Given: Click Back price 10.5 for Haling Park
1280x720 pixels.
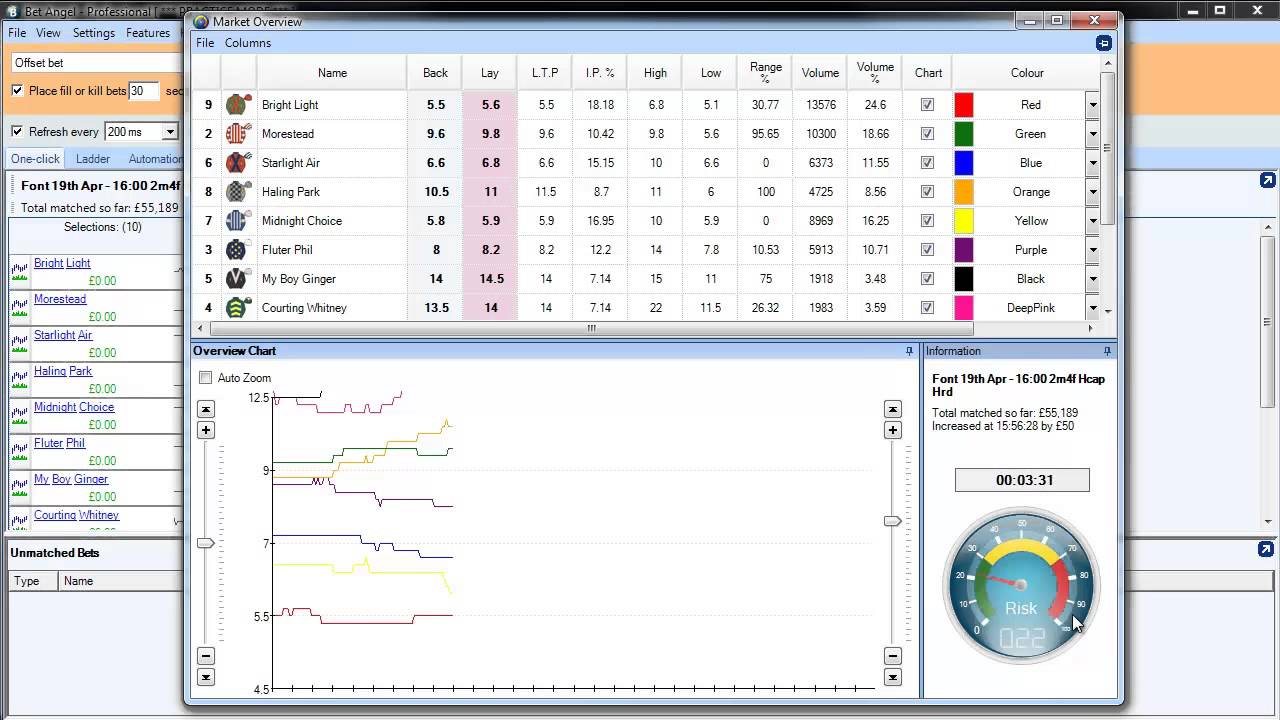Looking at the screenshot, I should pos(435,191).
